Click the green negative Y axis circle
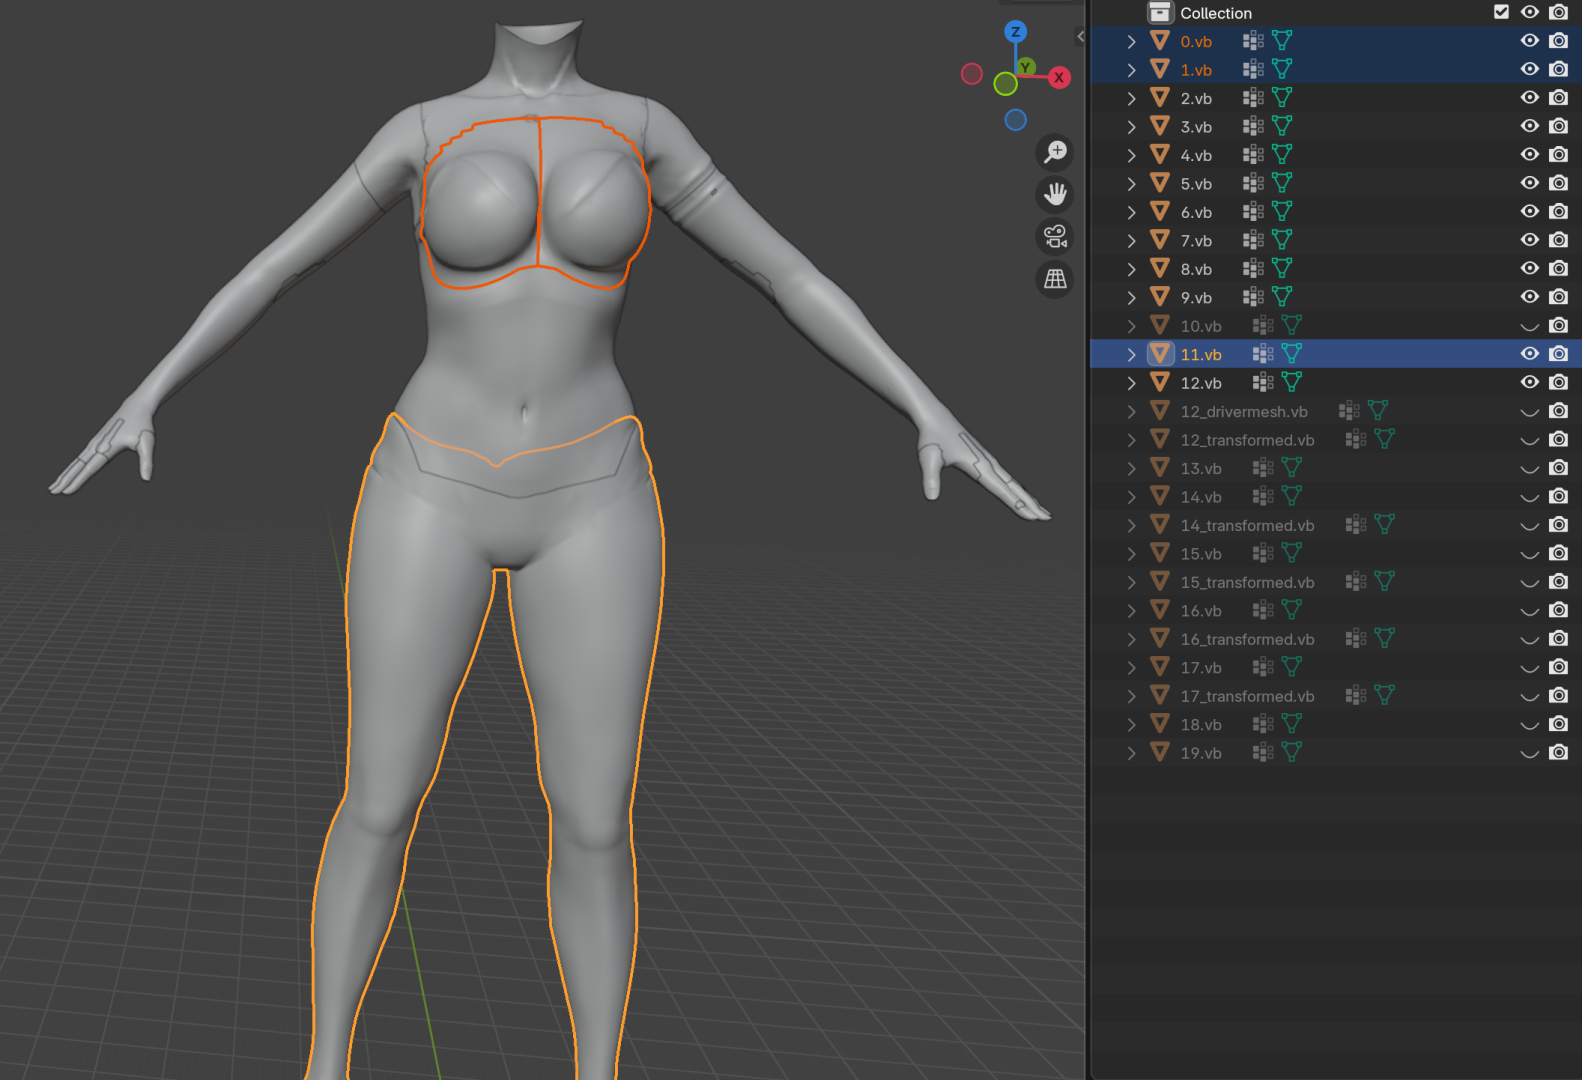This screenshot has width=1582, height=1080. [x=1005, y=84]
